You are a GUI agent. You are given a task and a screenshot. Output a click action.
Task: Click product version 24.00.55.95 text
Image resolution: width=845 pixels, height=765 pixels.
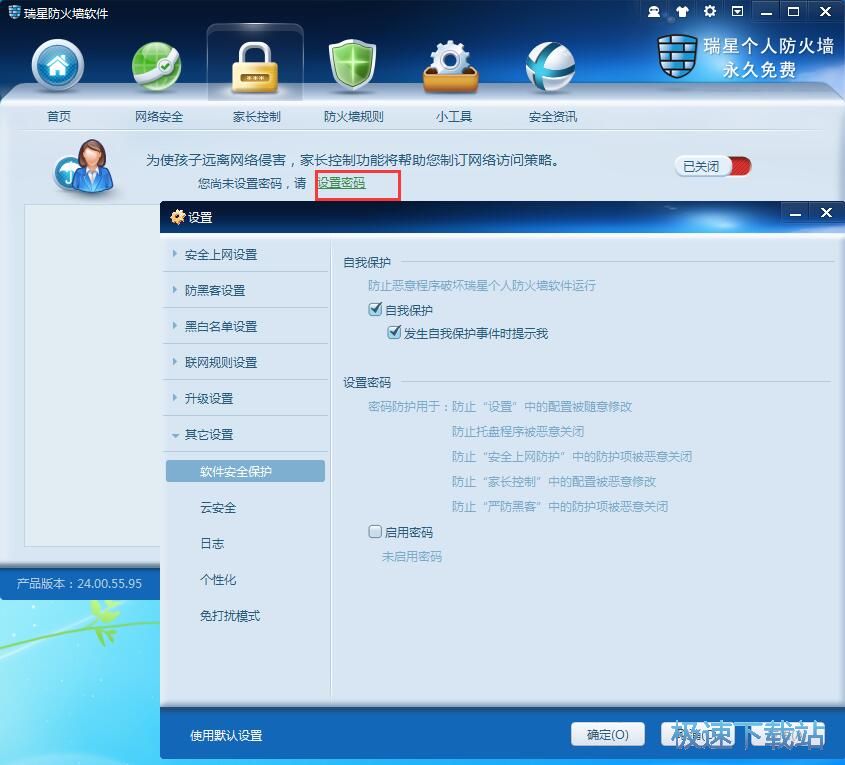(79, 583)
